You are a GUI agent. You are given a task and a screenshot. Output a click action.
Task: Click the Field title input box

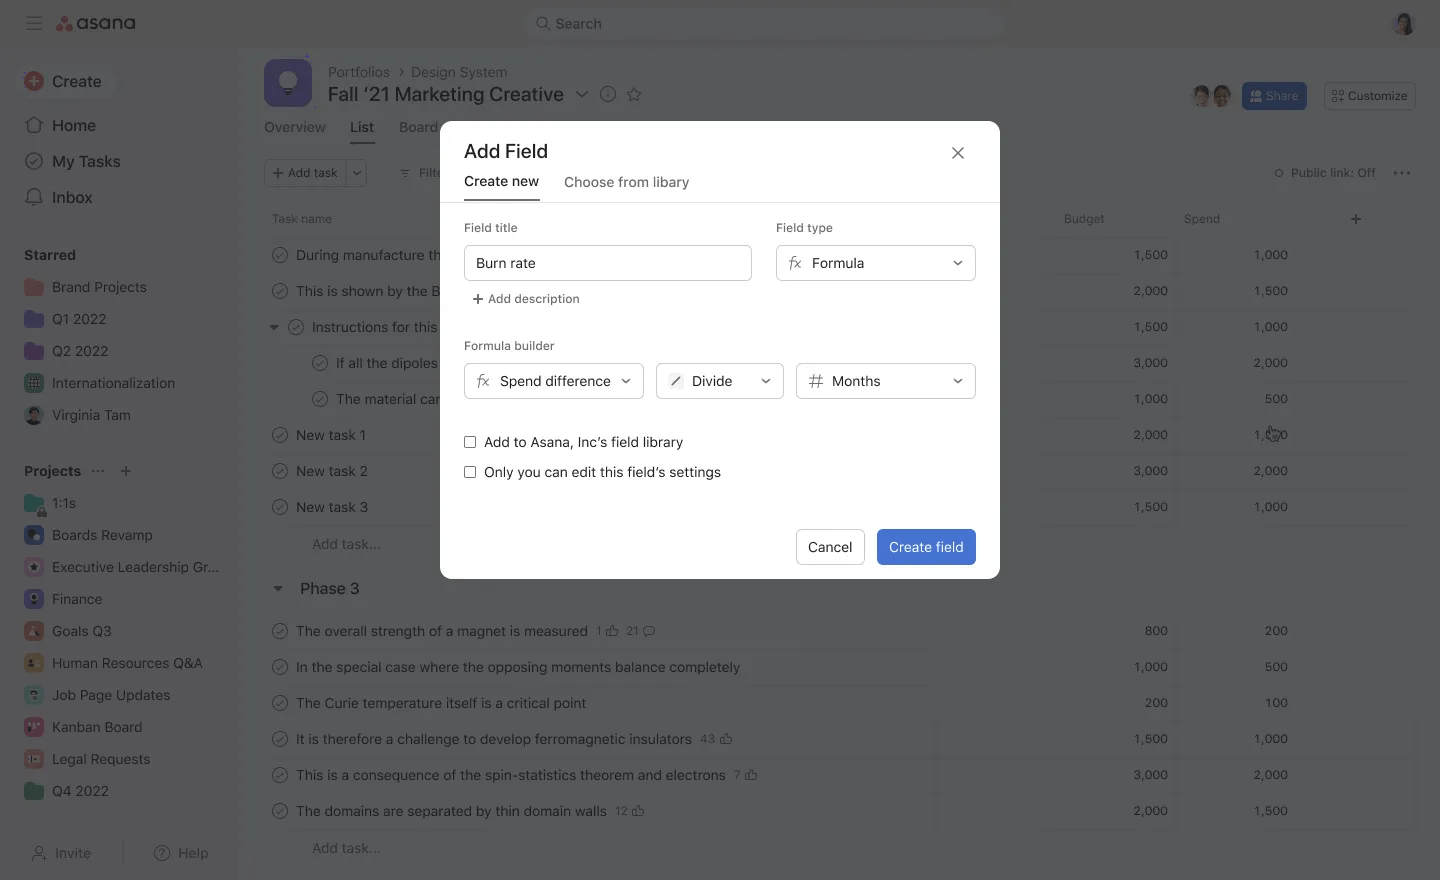[607, 263]
